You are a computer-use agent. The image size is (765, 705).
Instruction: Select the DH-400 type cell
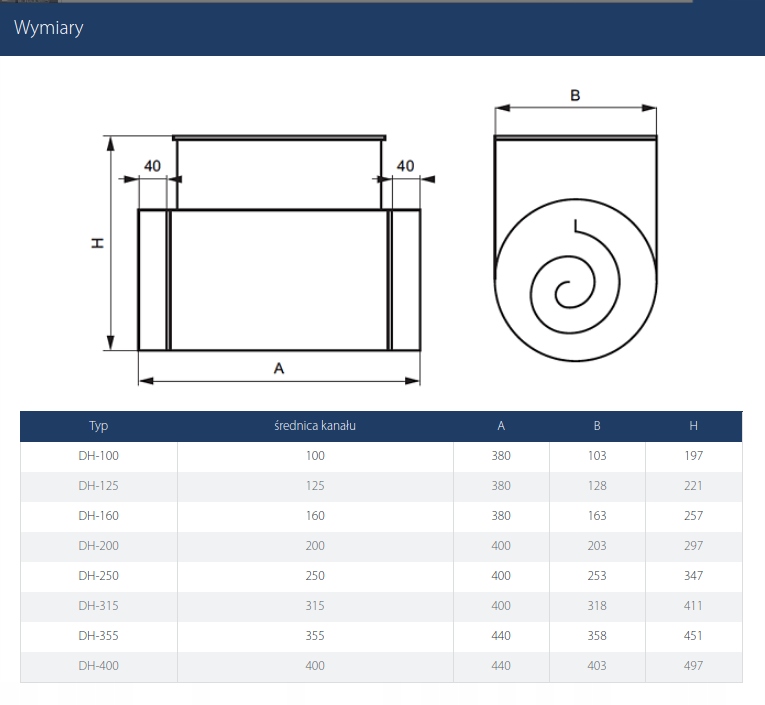point(99,666)
